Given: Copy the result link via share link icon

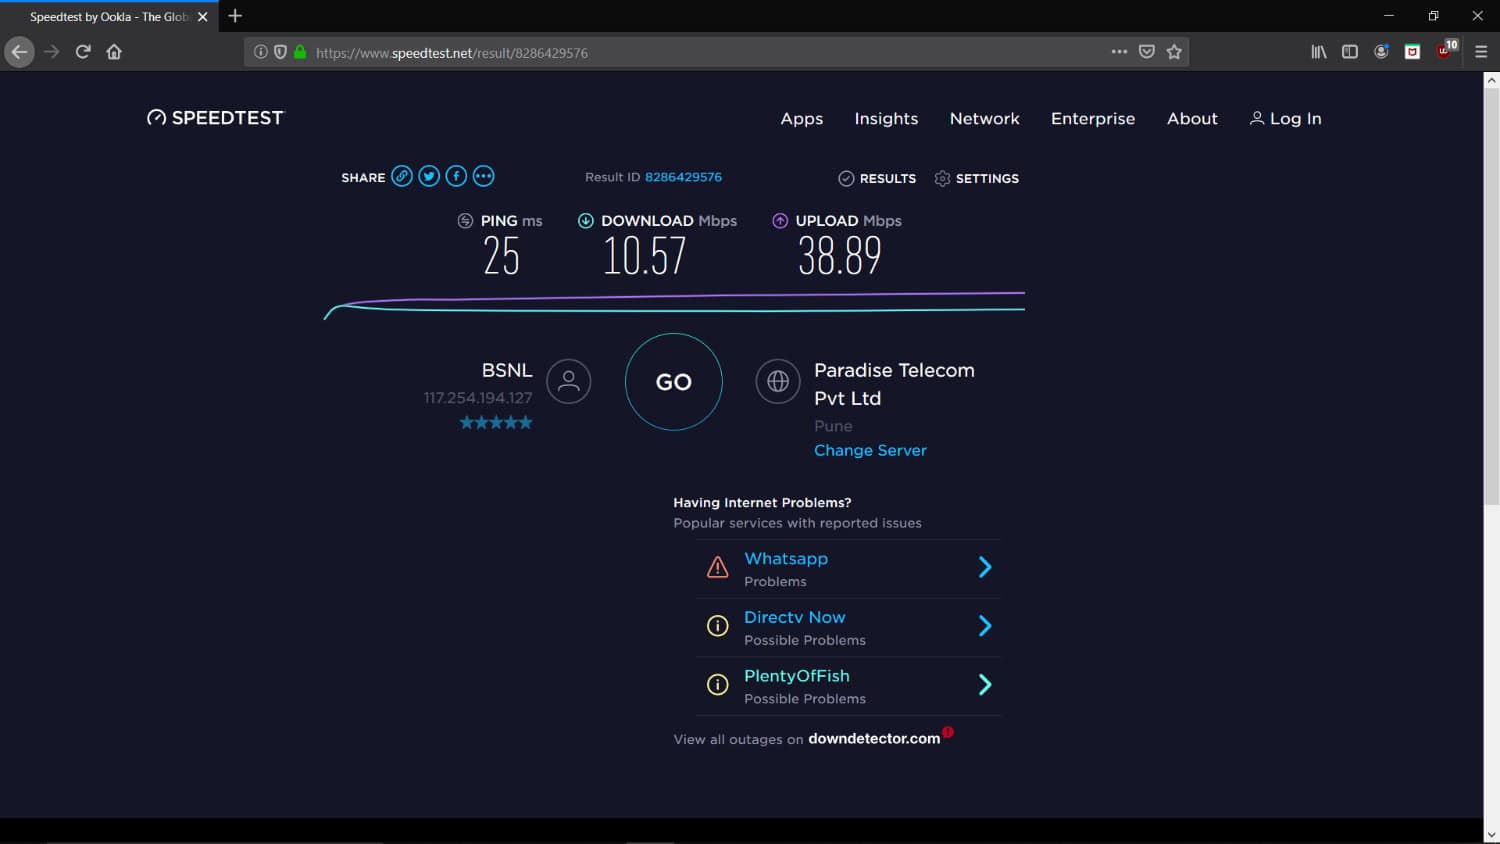Looking at the screenshot, I should point(402,176).
